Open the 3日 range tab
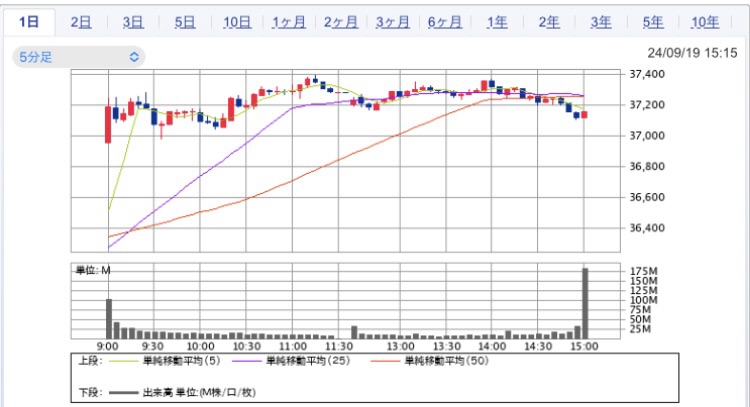This screenshot has height=407, width=750. click(132, 22)
